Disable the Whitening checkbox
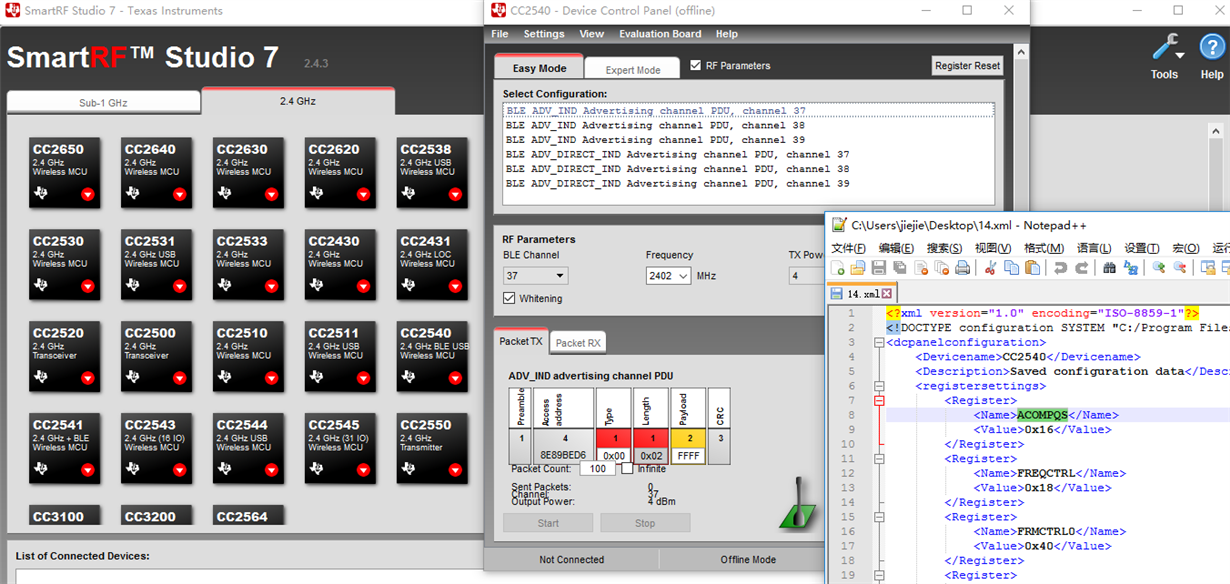This screenshot has width=1230, height=584. pos(509,298)
